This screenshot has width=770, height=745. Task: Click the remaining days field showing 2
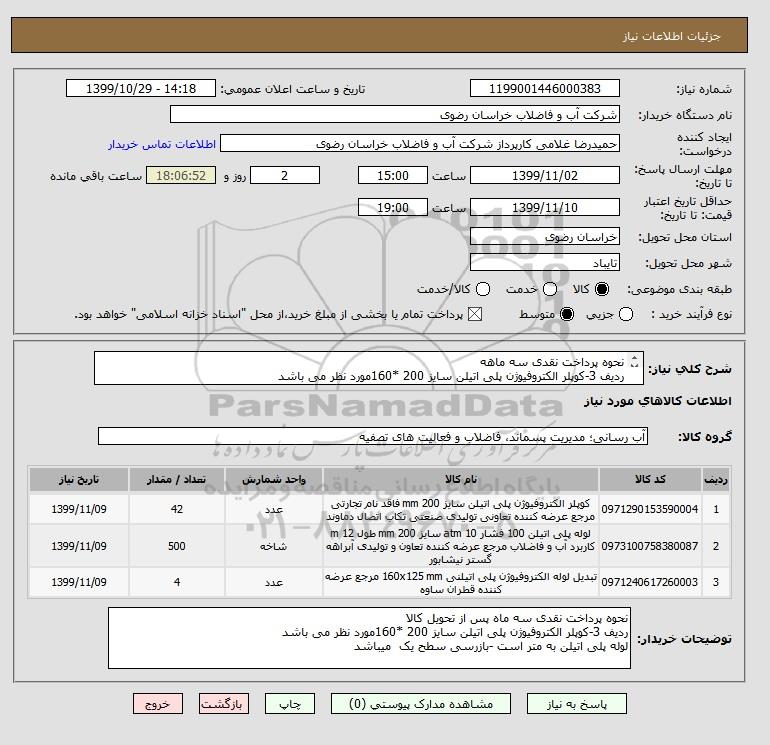pyautogui.click(x=285, y=175)
